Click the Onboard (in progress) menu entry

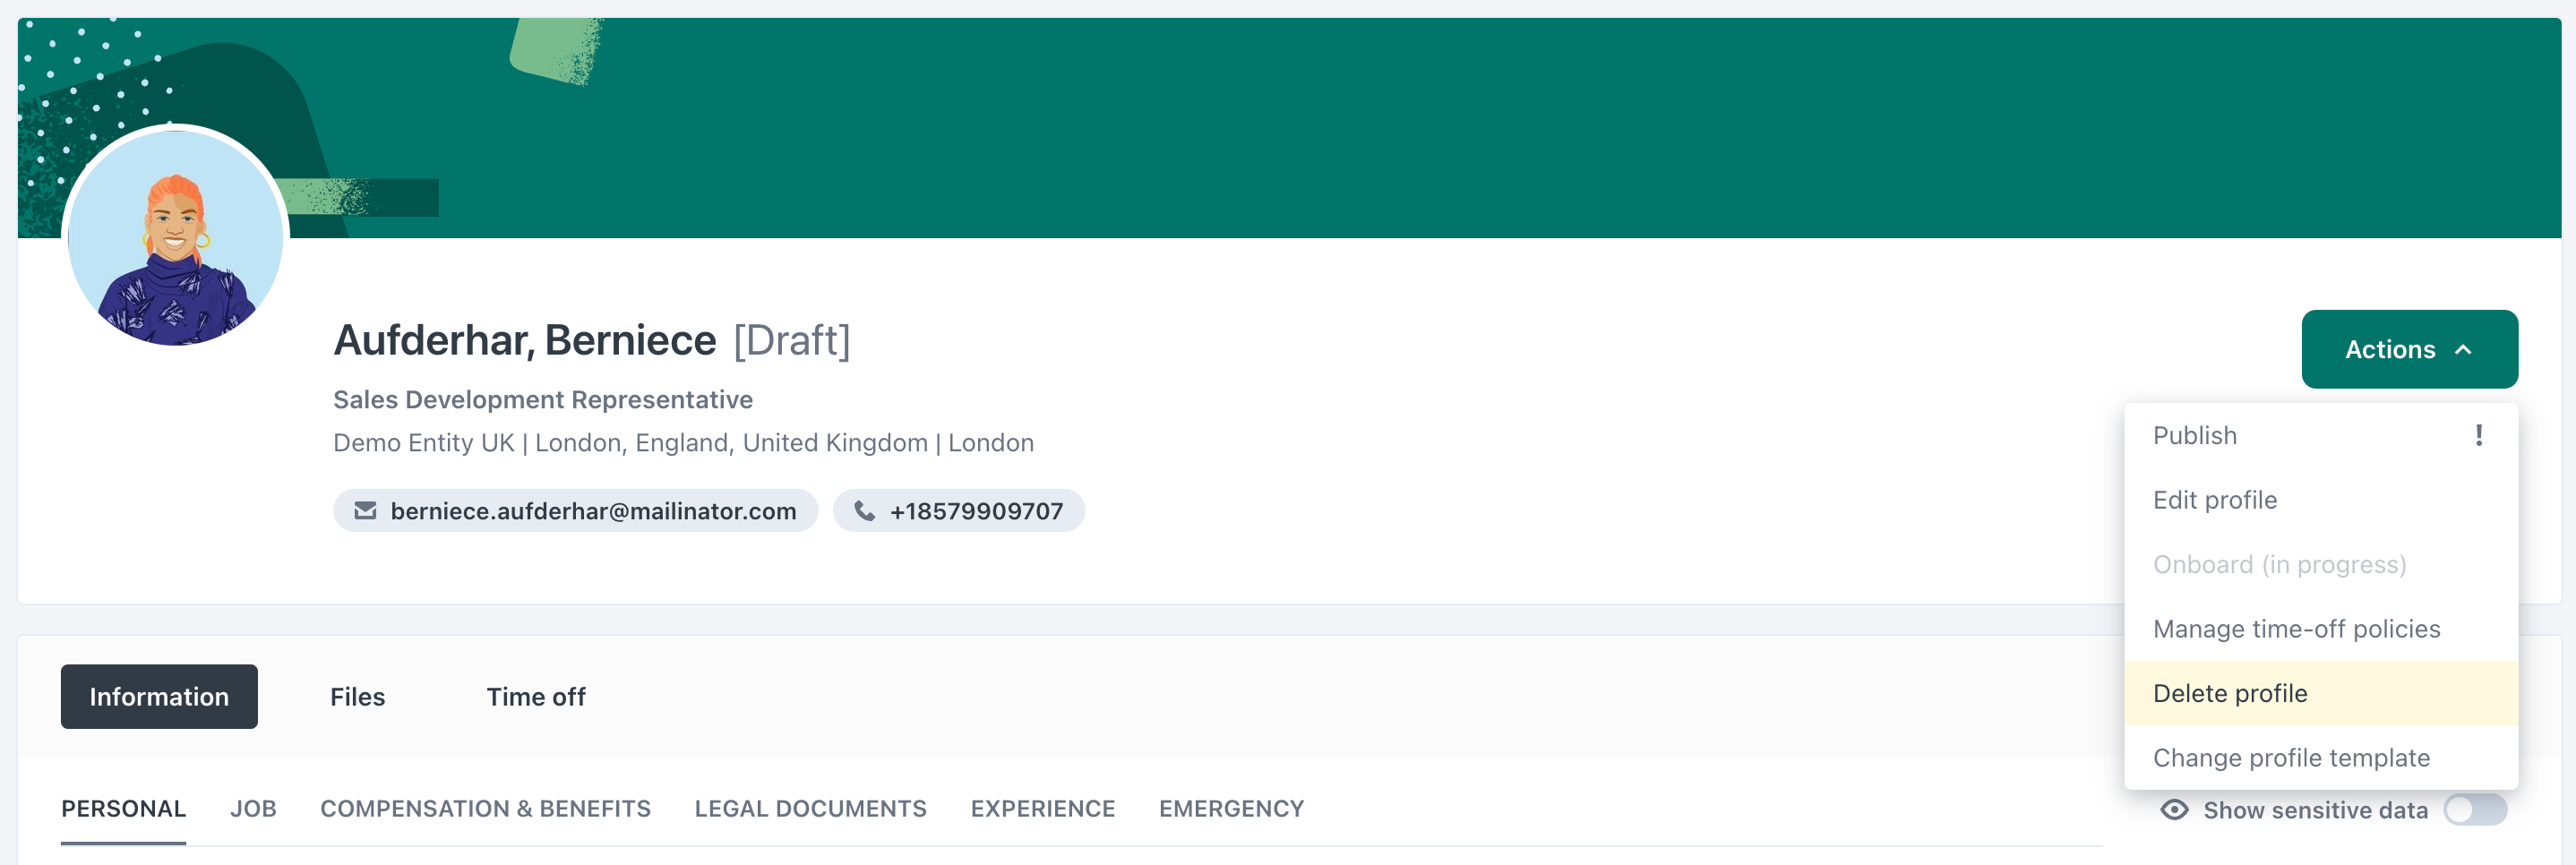(2279, 564)
